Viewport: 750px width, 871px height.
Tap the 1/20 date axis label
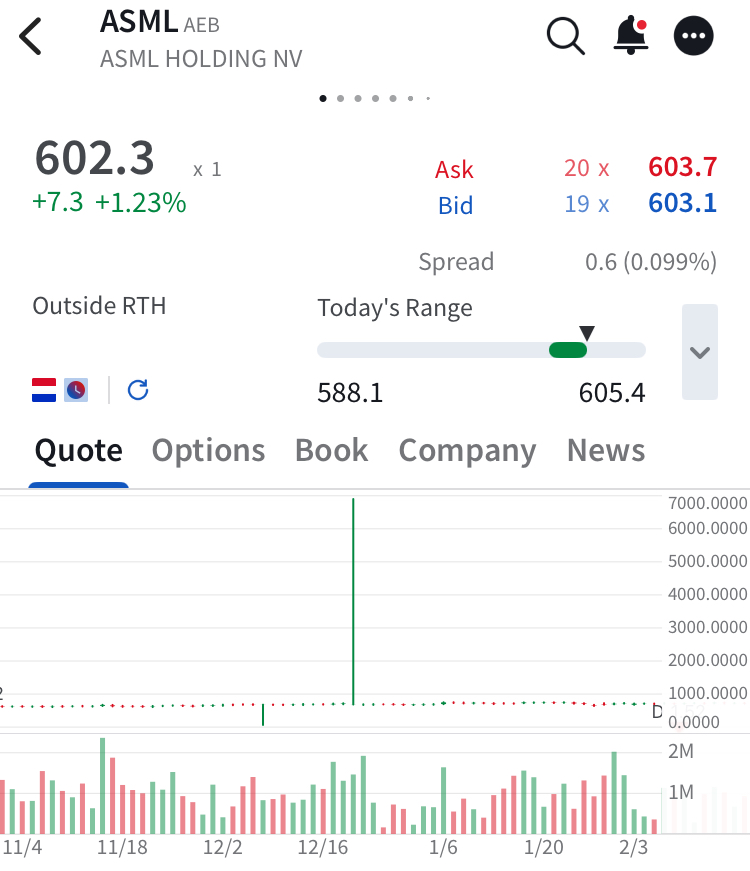tap(544, 848)
